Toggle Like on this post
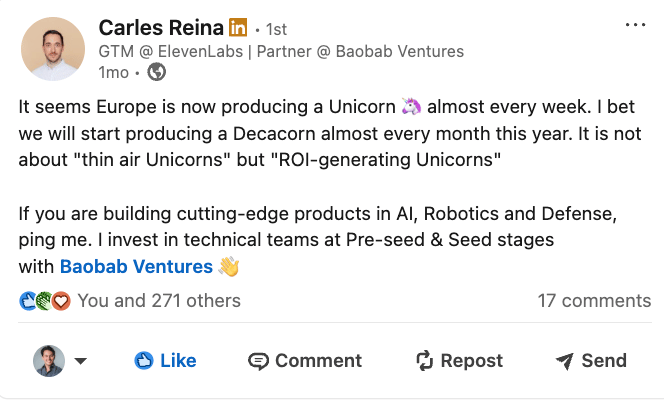Image resolution: width=664 pixels, height=404 pixels. click(165, 361)
